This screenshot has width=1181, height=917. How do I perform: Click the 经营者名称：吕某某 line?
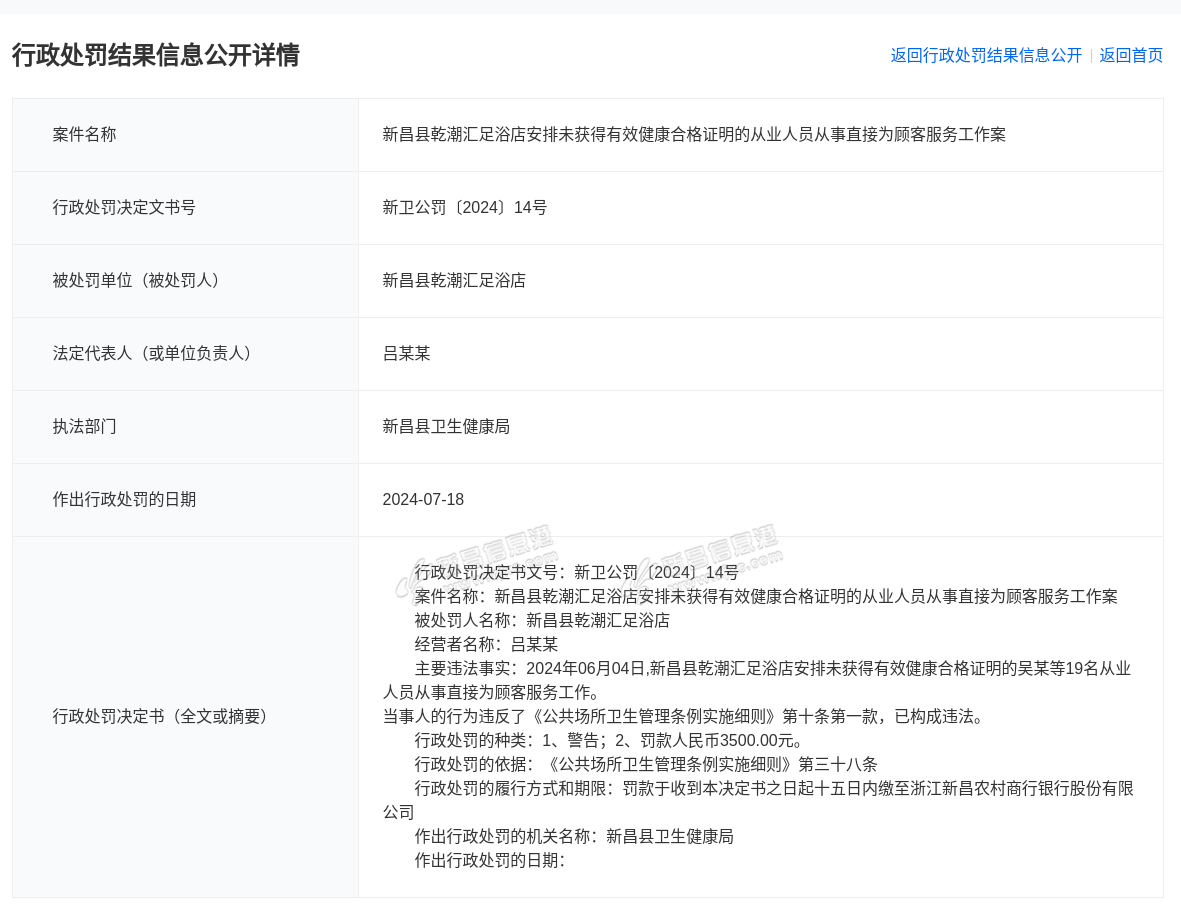(x=486, y=644)
